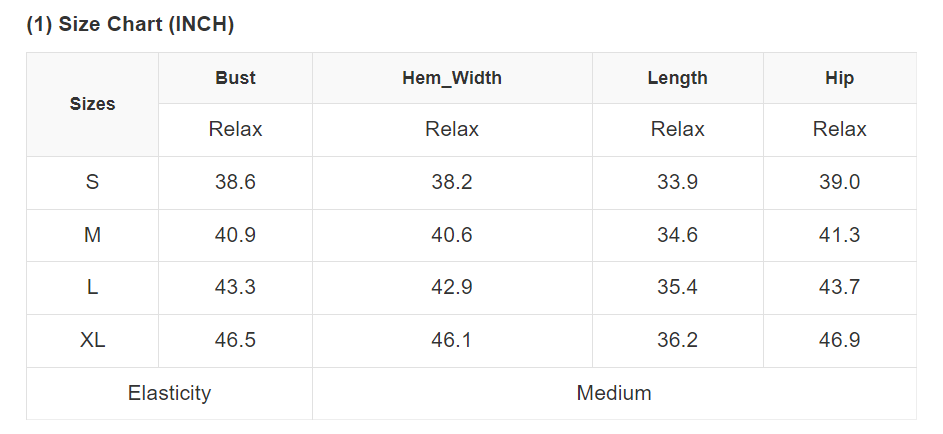Click the L size row label
This screenshot has height=434, width=943.
(92, 287)
